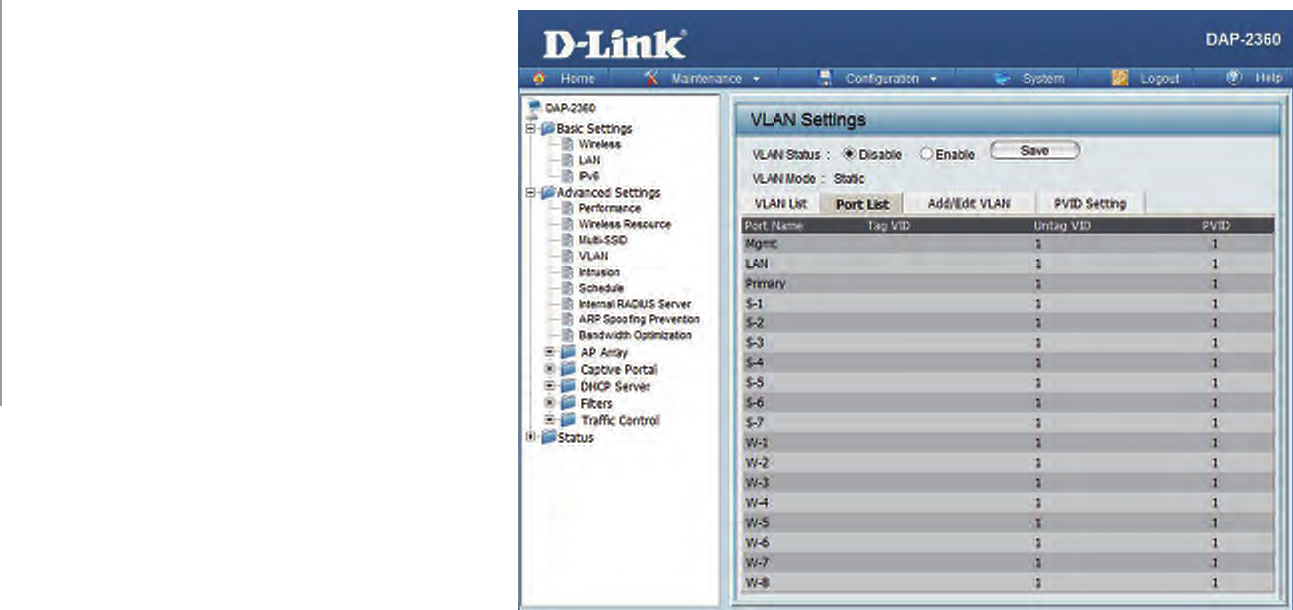Expand the DHCP Server tree node
Image resolution: width=1293 pixels, height=610 pixels.
[549, 387]
